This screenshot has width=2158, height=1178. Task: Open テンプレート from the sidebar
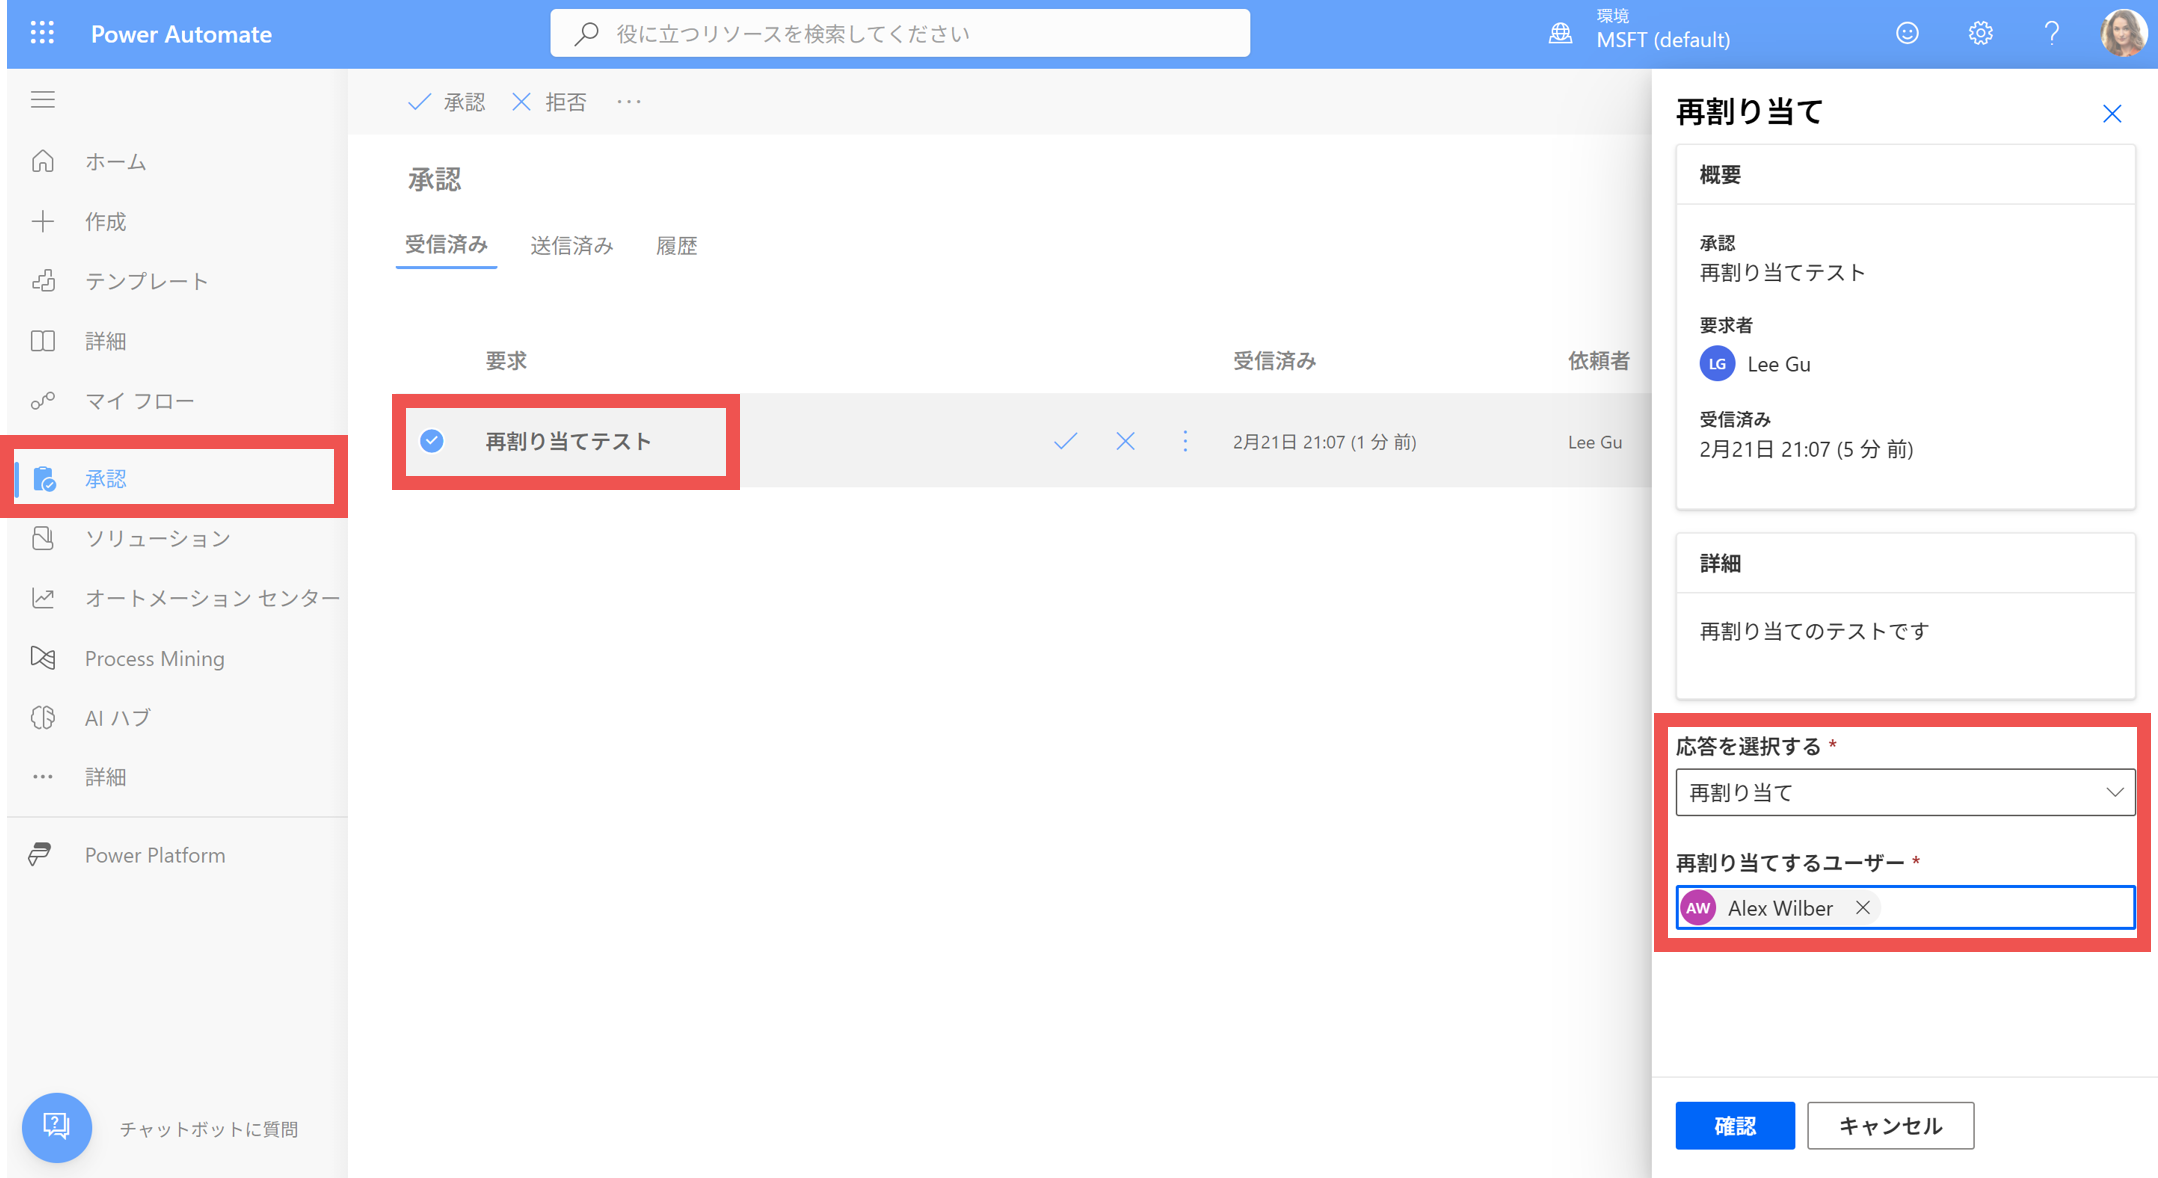tap(147, 281)
